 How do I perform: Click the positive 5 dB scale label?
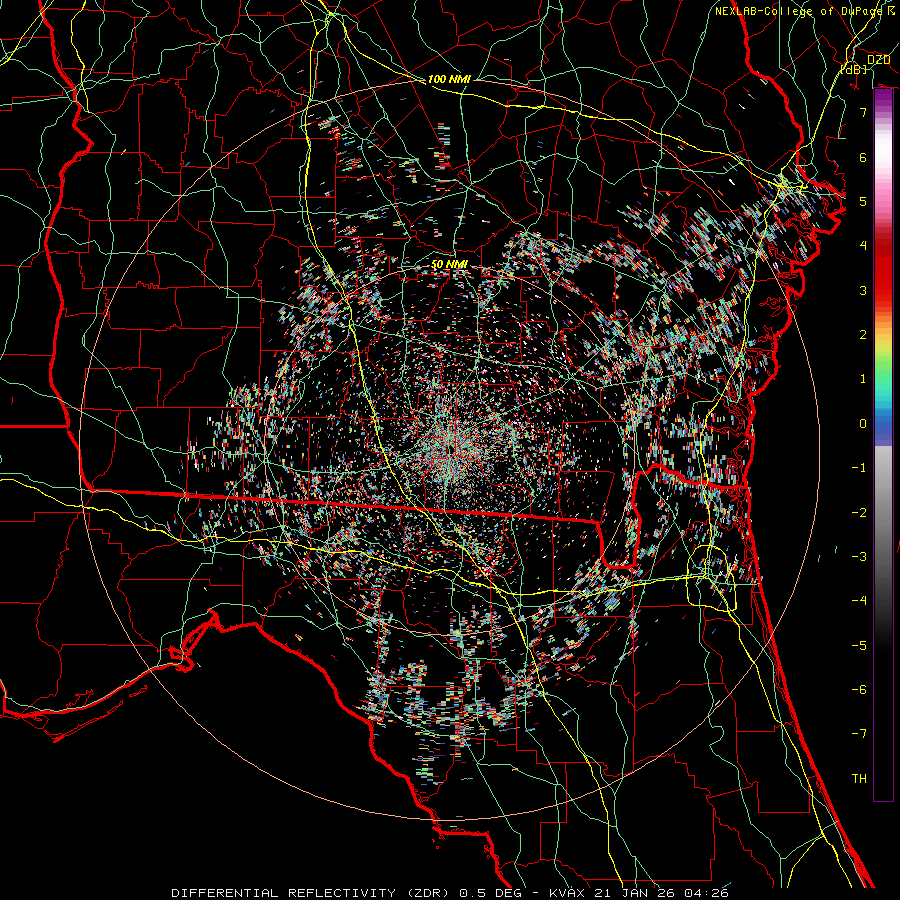click(x=863, y=201)
